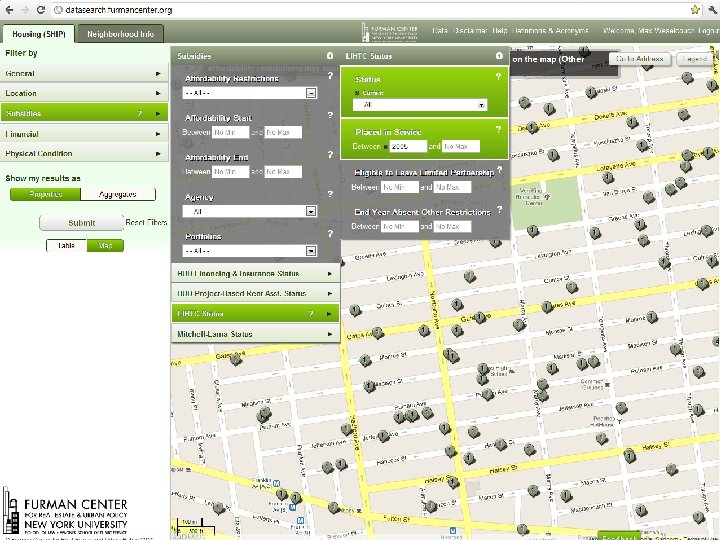Remove the Current status filter via x
The height and width of the screenshot is (540, 720).
pyautogui.click(x=357, y=93)
